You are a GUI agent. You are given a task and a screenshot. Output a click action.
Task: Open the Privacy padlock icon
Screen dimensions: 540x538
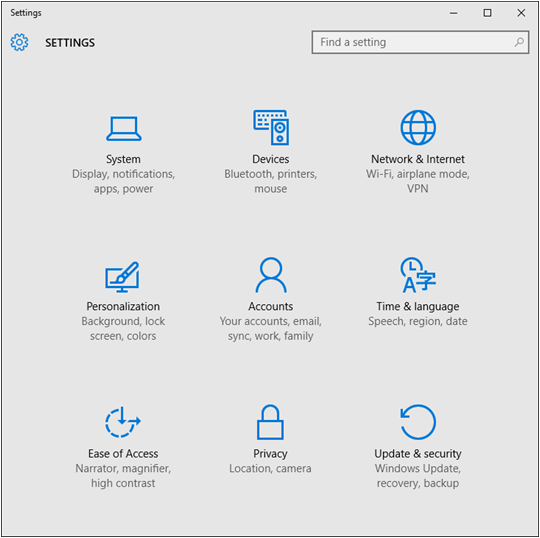point(270,422)
